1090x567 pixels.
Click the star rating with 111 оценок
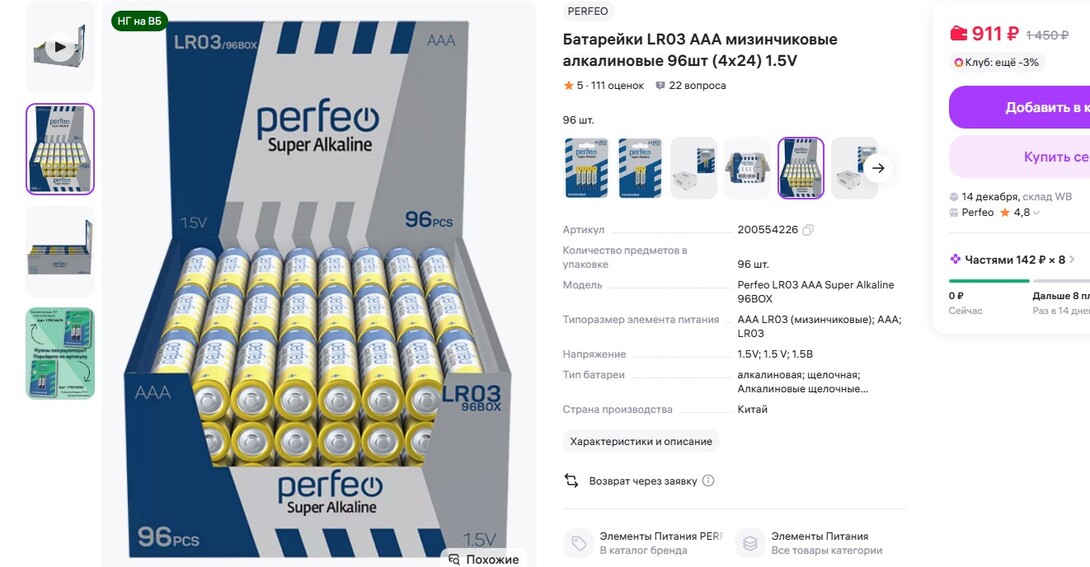(603, 85)
